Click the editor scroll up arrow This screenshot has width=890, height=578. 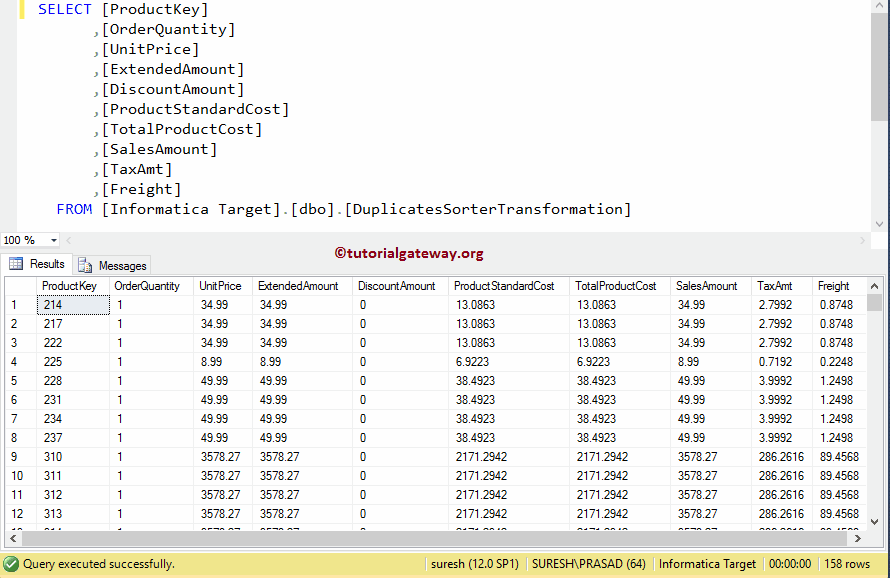(x=879, y=5)
